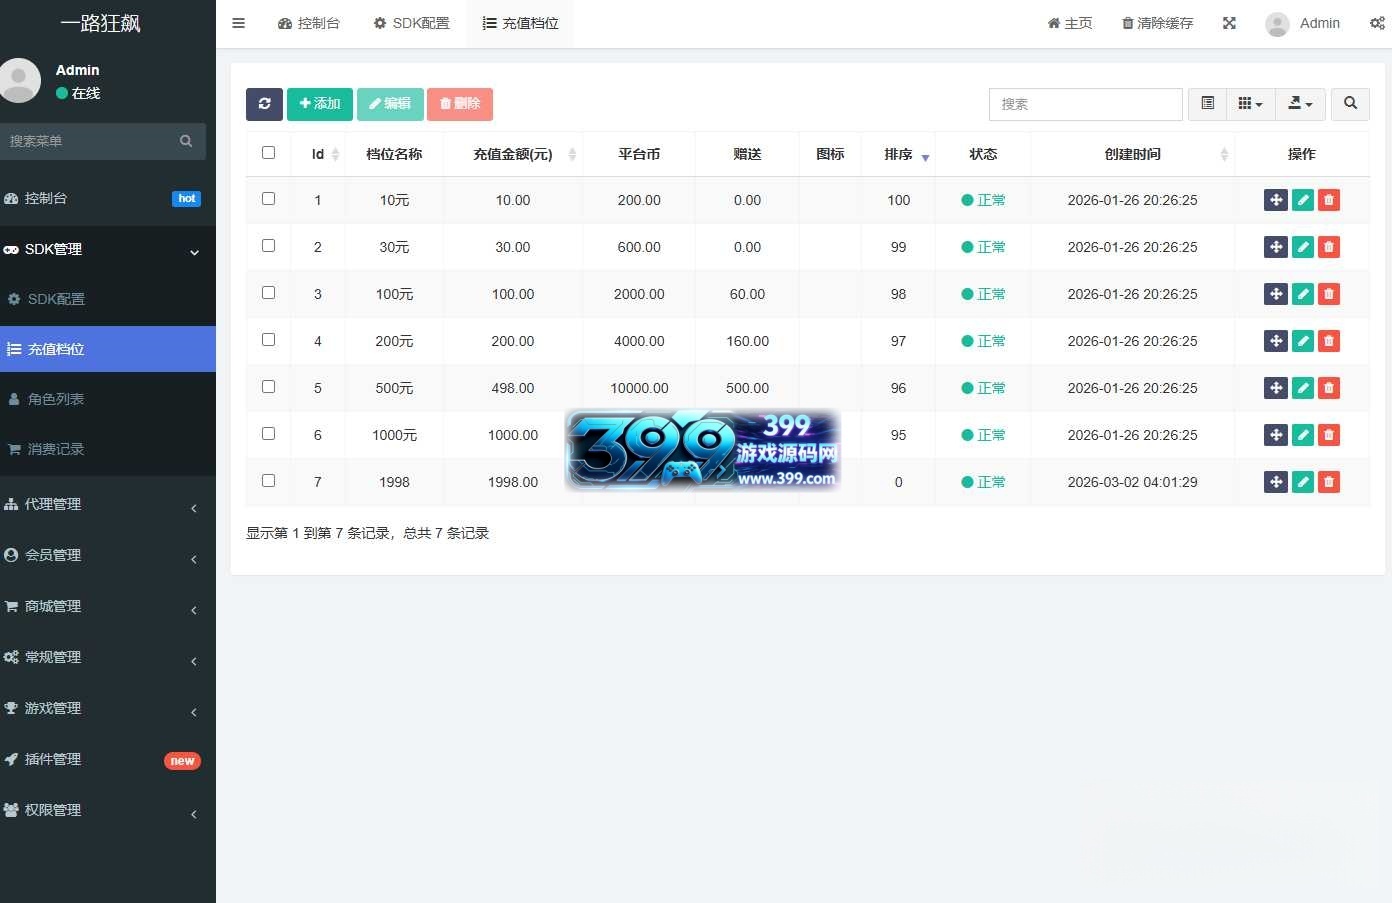Click the move icon for the 1000元 row

pyautogui.click(x=1276, y=435)
